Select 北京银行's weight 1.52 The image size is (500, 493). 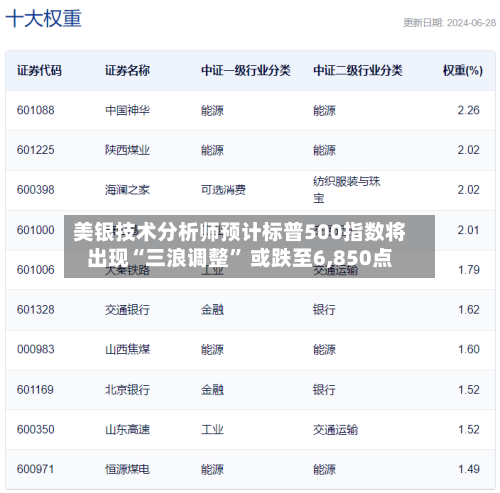point(469,390)
